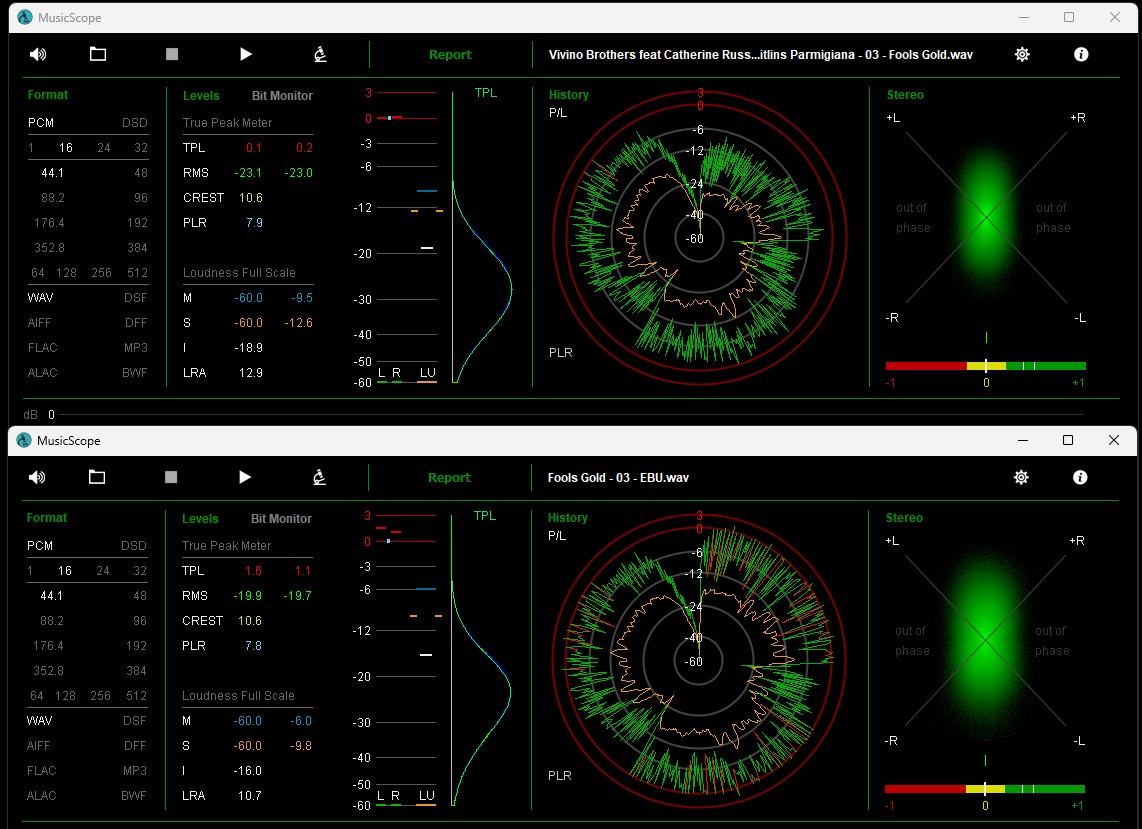Open settings gear in the bottom window

[x=1021, y=477]
